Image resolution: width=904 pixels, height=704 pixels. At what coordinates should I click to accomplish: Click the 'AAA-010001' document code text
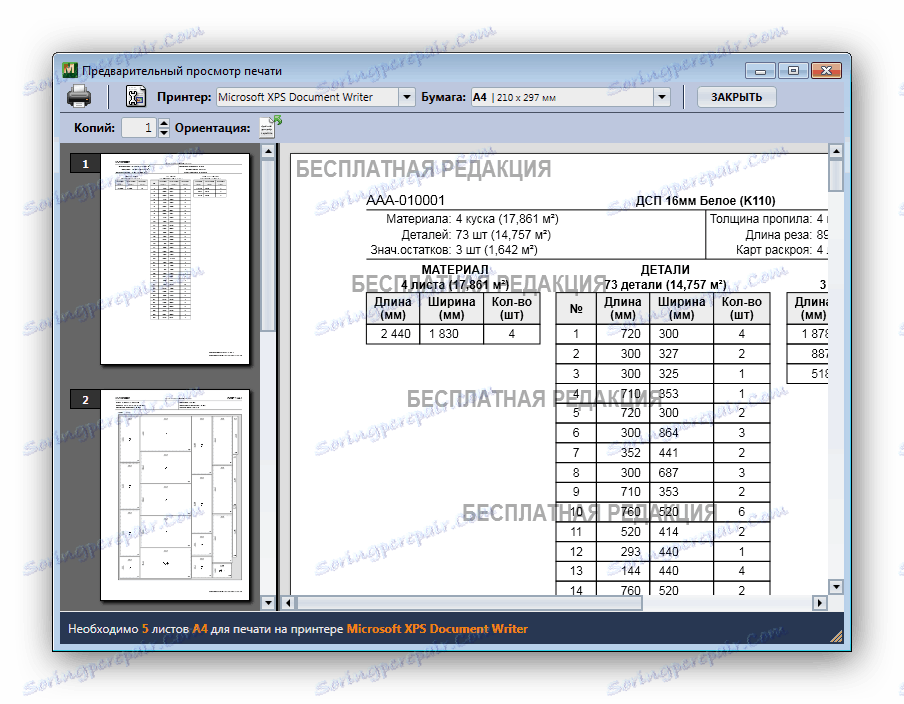pyautogui.click(x=405, y=201)
